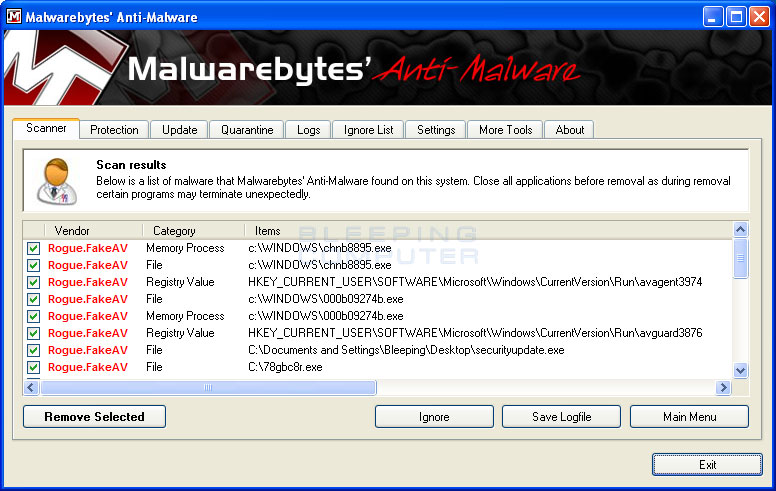Click the vertical scrollbar up arrow
Screen dimensions: 776x491
point(740,229)
